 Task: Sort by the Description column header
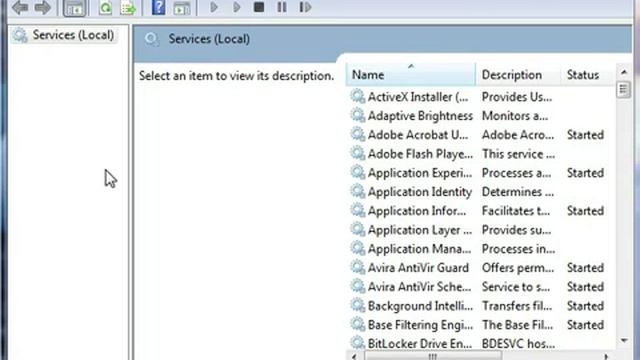coord(518,75)
